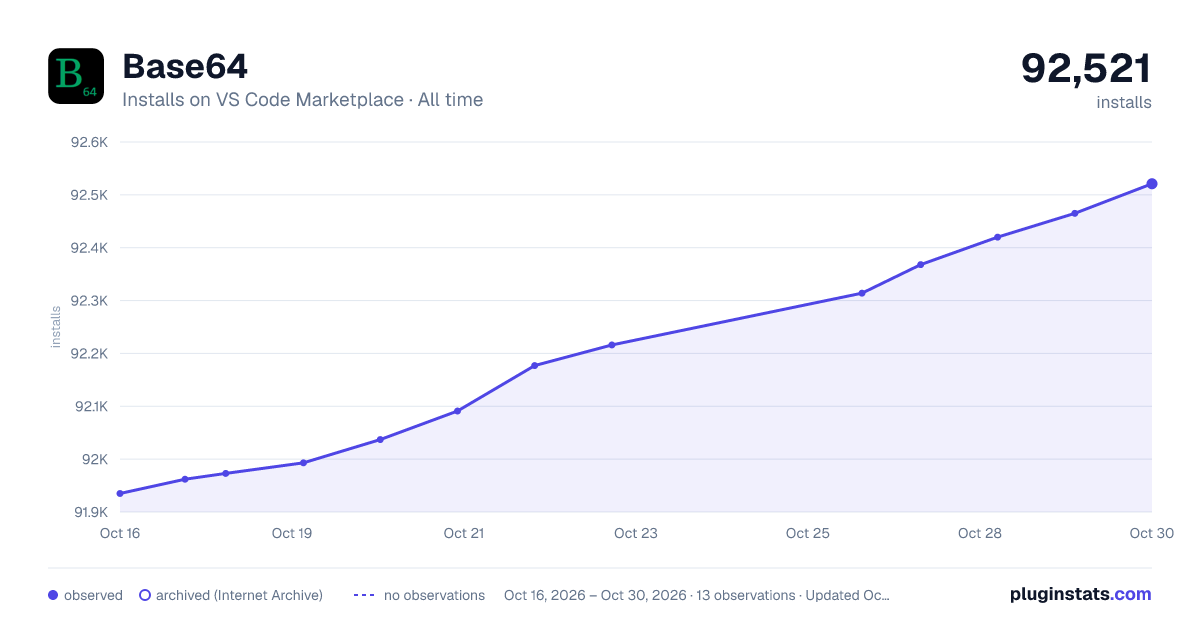Click the Oct 16 x-axis label

(x=120, y=533)
